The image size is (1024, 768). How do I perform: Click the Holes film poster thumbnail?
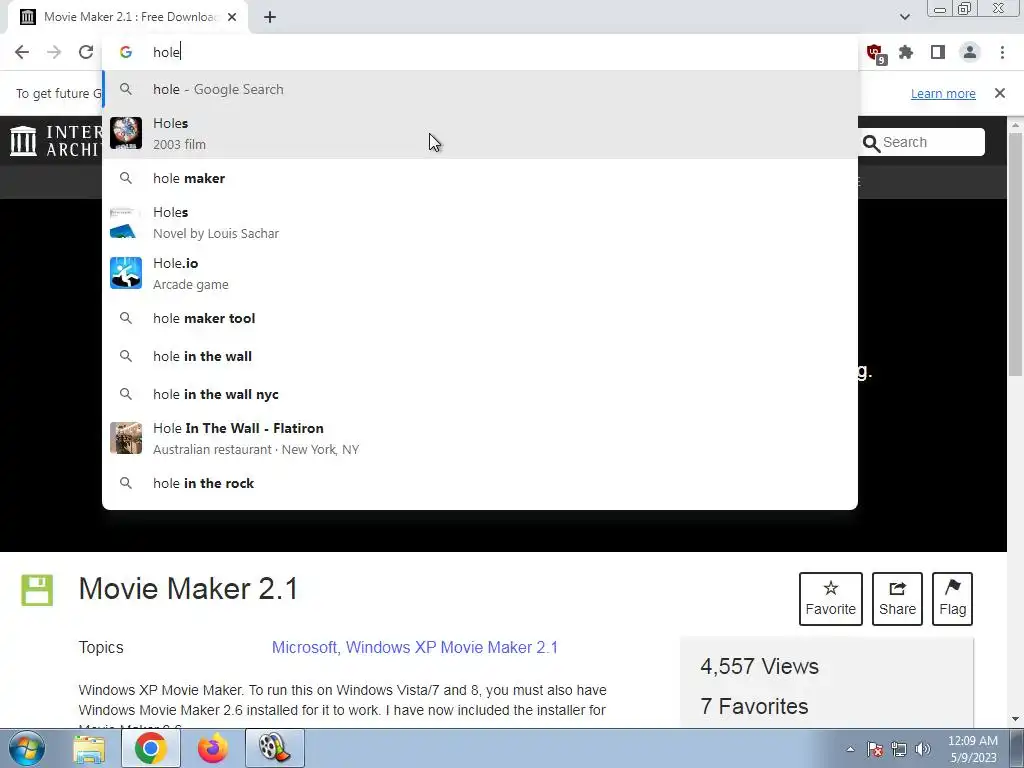(x=126, y=133)
